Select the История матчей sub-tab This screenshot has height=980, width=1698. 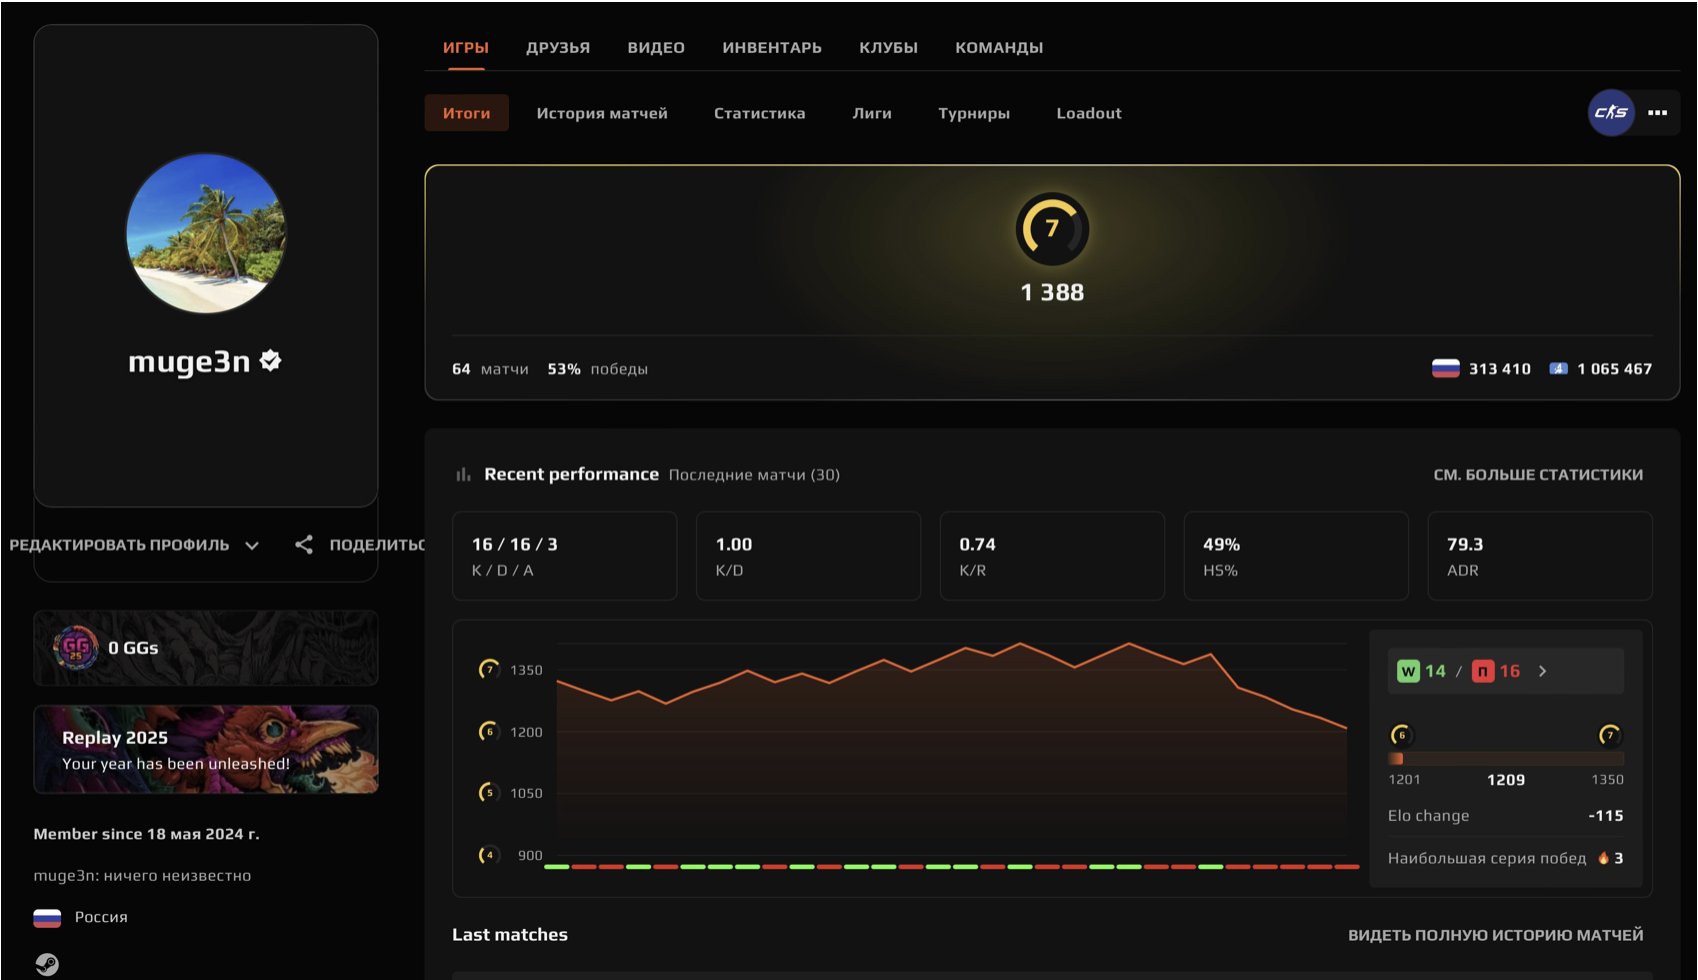pos(601,114)
